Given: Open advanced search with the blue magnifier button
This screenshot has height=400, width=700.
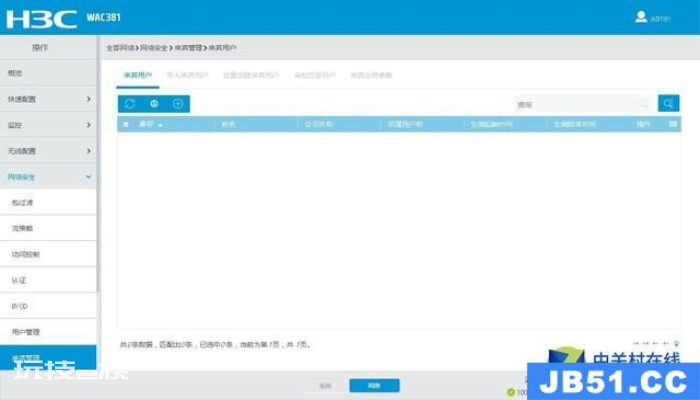Looking at the screenshot, I should pyautogui.click(x=668, y=104).
